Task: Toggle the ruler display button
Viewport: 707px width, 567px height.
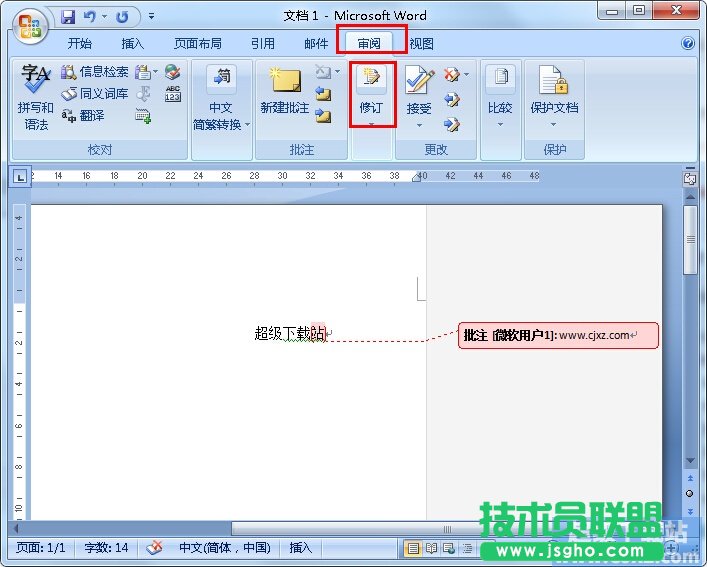Action: (x=689, y=178)
